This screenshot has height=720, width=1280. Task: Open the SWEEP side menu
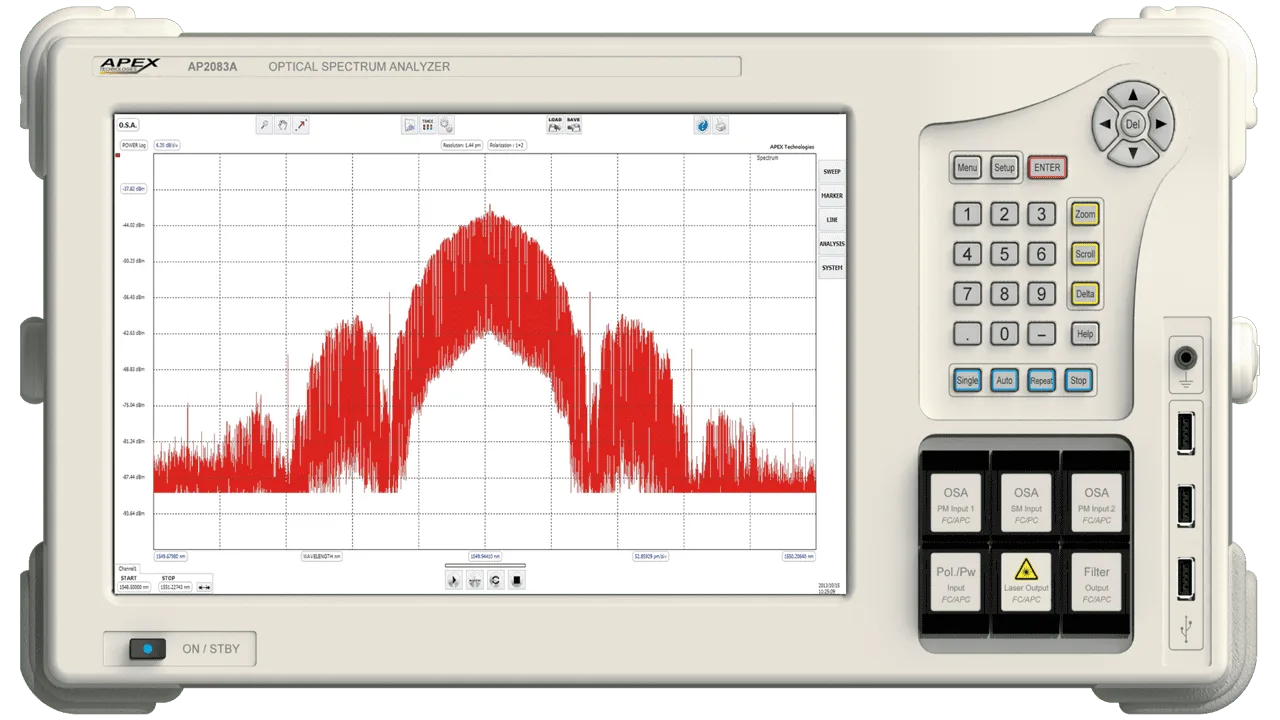click(x=831, y=172)
